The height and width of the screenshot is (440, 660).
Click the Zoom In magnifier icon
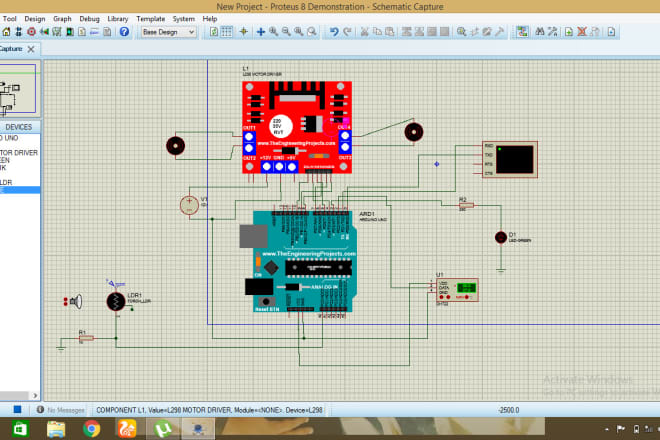click(274, 32)
